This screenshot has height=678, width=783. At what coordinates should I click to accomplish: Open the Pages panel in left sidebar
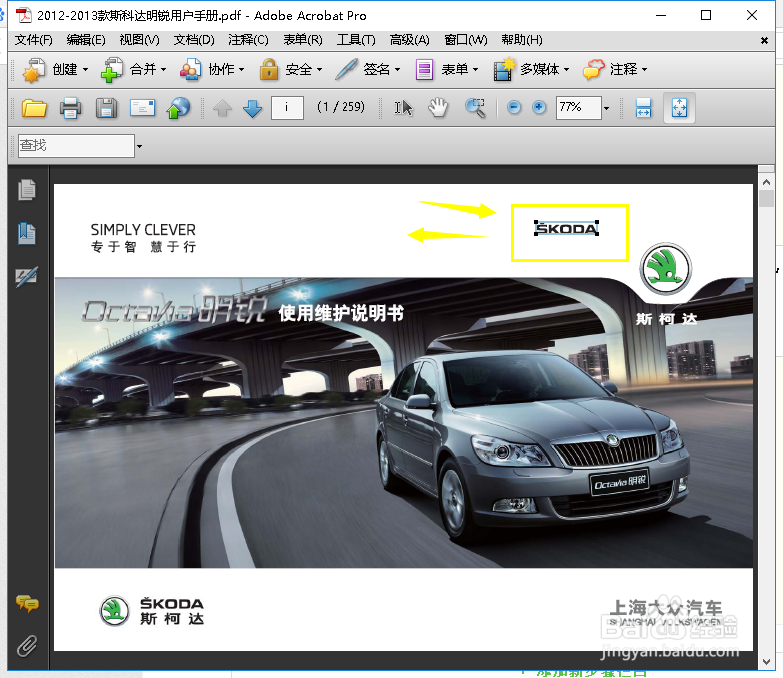coord(26,190)
